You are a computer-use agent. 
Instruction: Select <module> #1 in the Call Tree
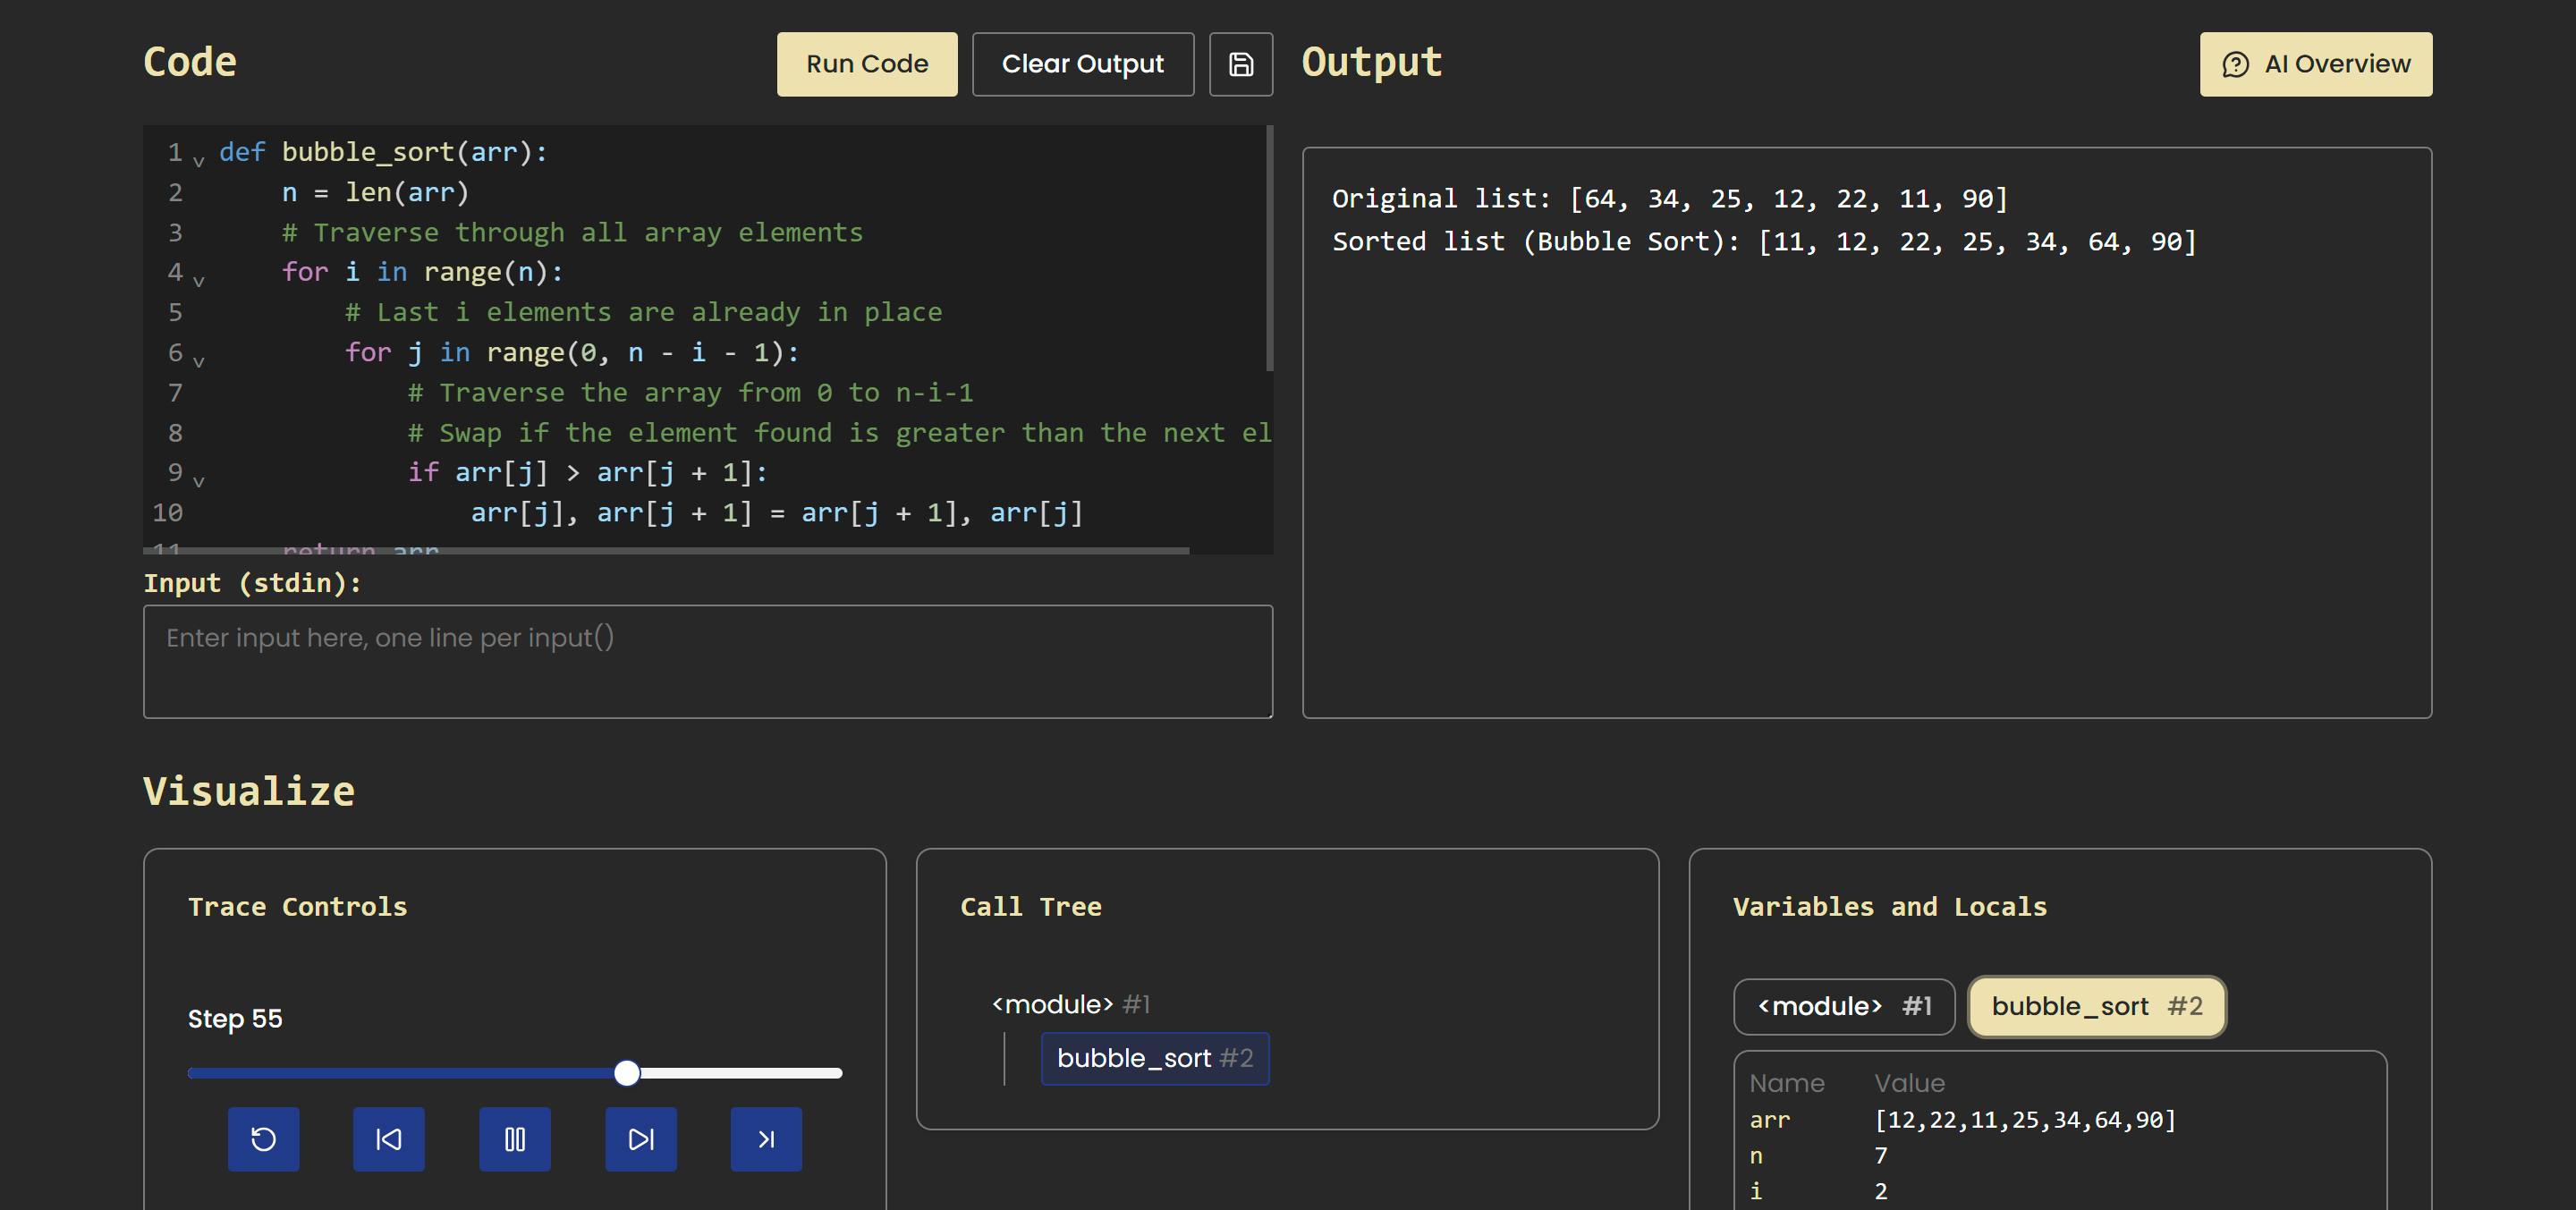click(1070, 1004)
